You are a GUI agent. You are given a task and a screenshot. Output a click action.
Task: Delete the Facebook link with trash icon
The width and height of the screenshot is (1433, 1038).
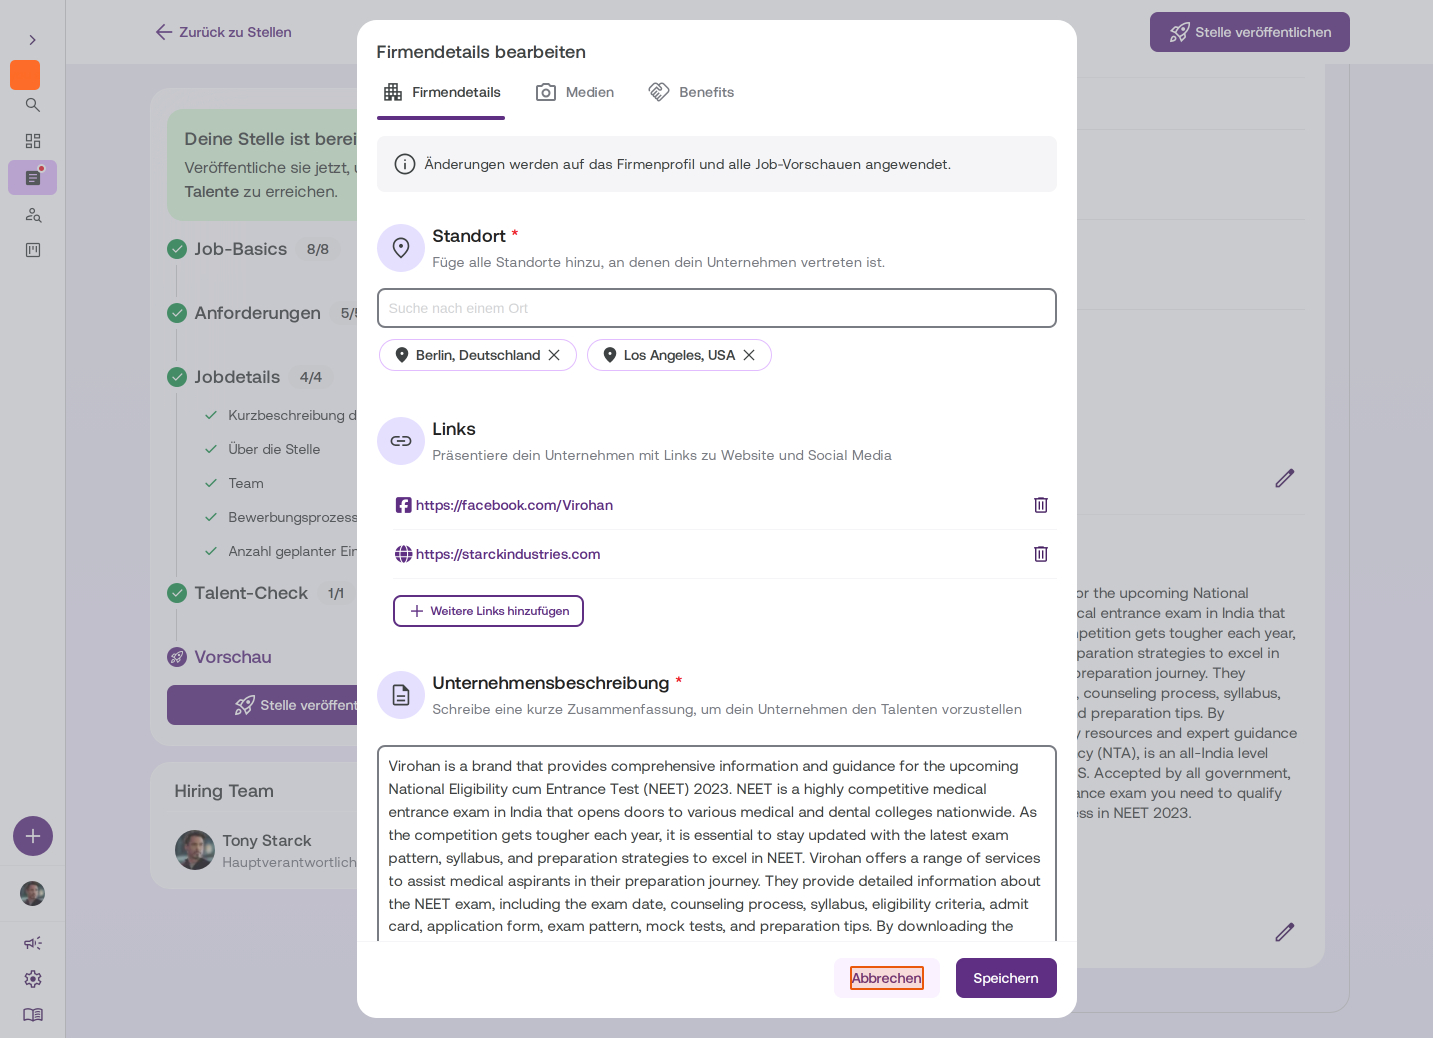(1041, 505)
